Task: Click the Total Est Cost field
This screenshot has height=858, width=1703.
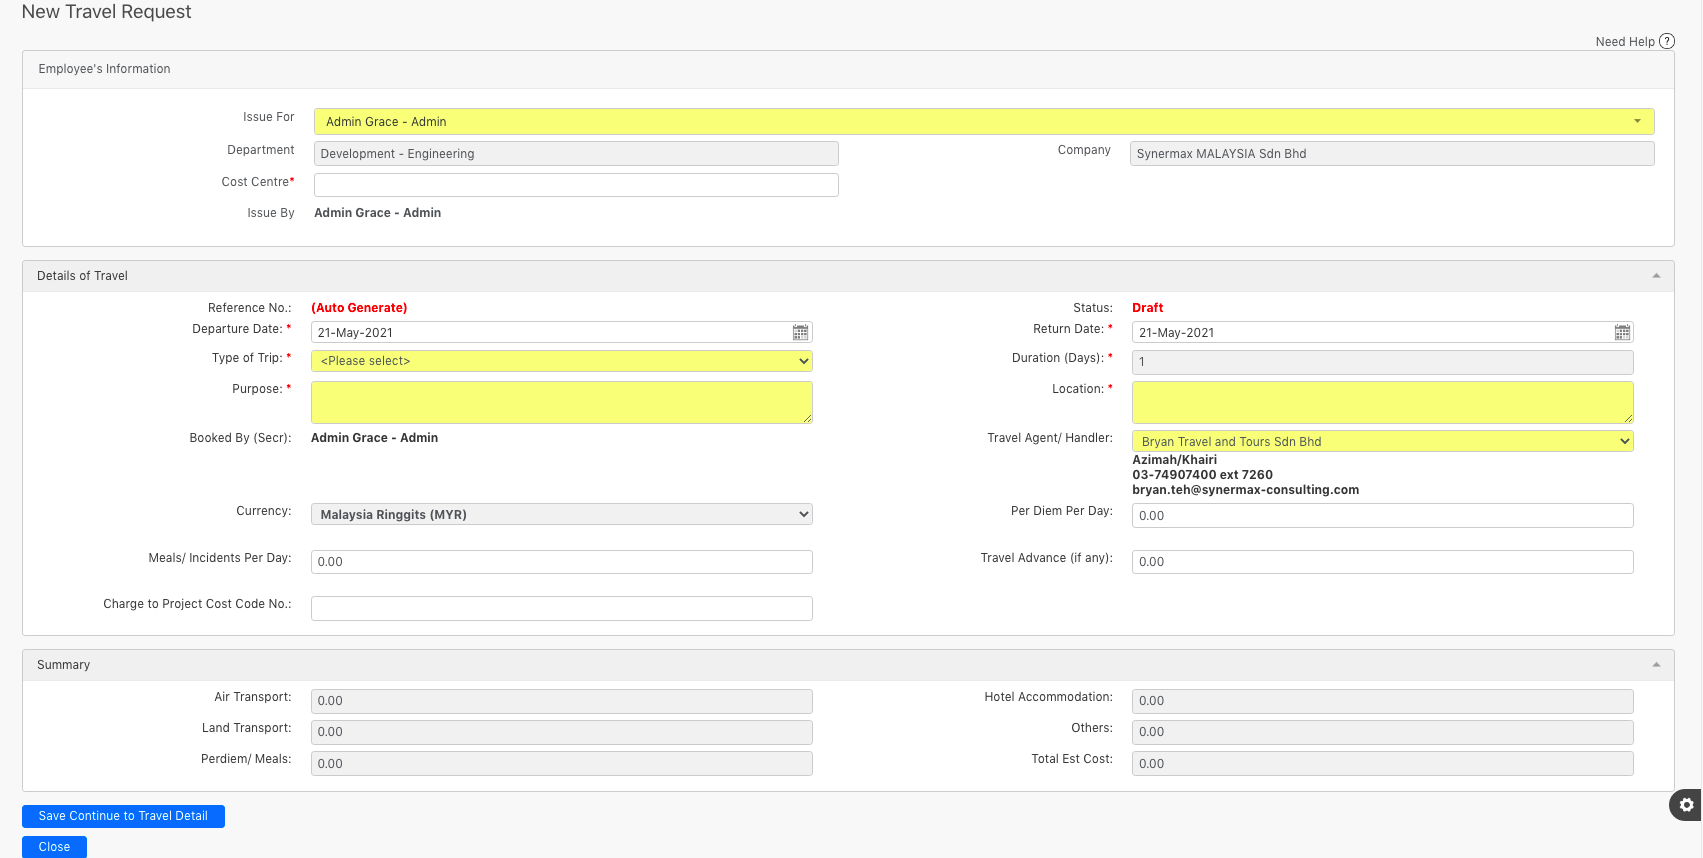Action: click(1383, 763)
